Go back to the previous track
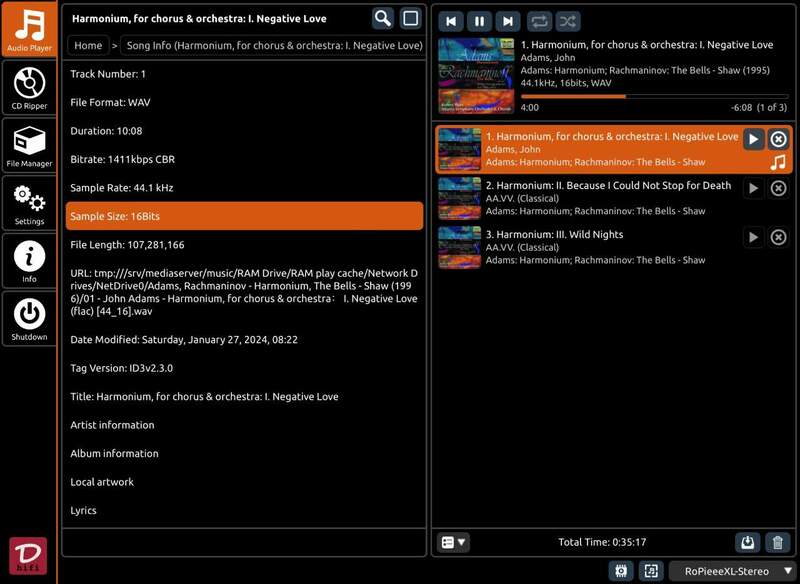 click(451, 21)
